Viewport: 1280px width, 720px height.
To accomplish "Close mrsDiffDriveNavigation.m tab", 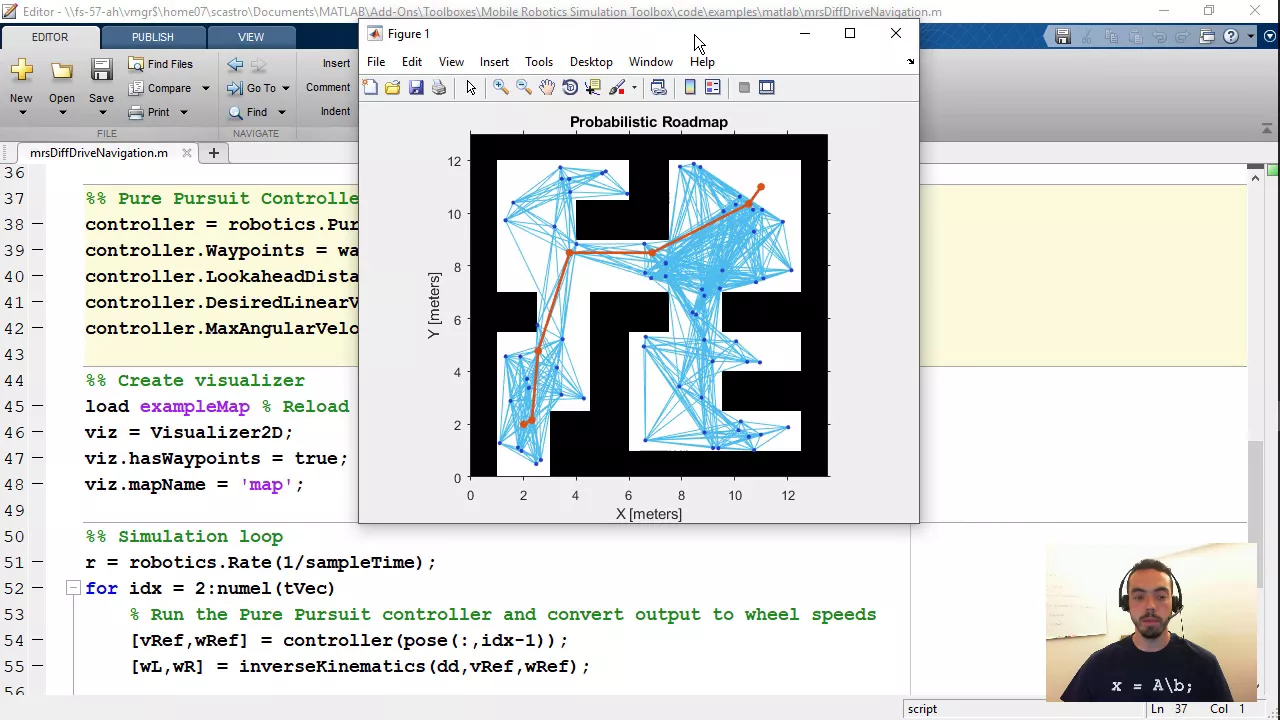I will [187, 153].
